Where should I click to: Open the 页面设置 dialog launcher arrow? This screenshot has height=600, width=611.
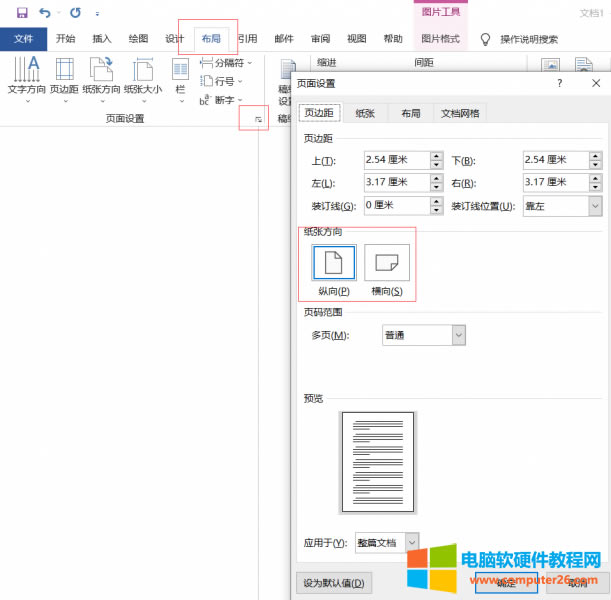coord(258,120)
